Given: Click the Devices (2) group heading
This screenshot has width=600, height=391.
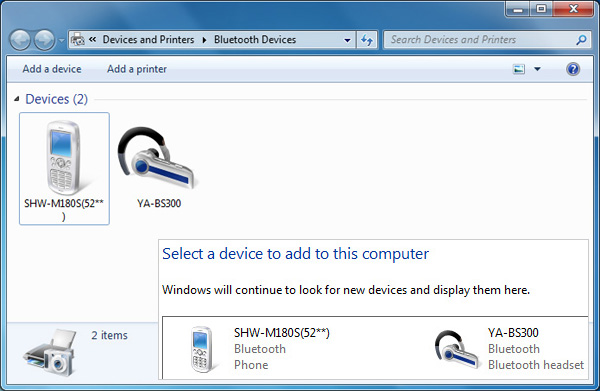Looking at the screenshot, I should [57, 99].
